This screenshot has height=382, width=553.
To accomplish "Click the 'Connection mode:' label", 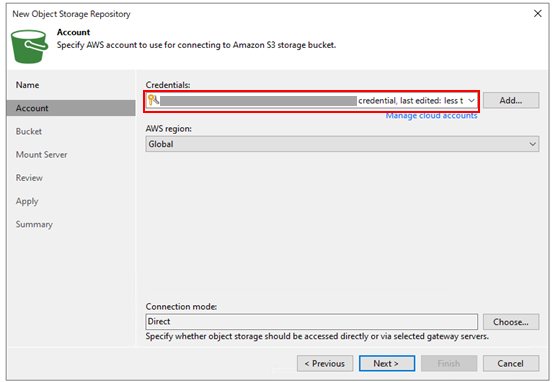I will click(x=181, y=307).
